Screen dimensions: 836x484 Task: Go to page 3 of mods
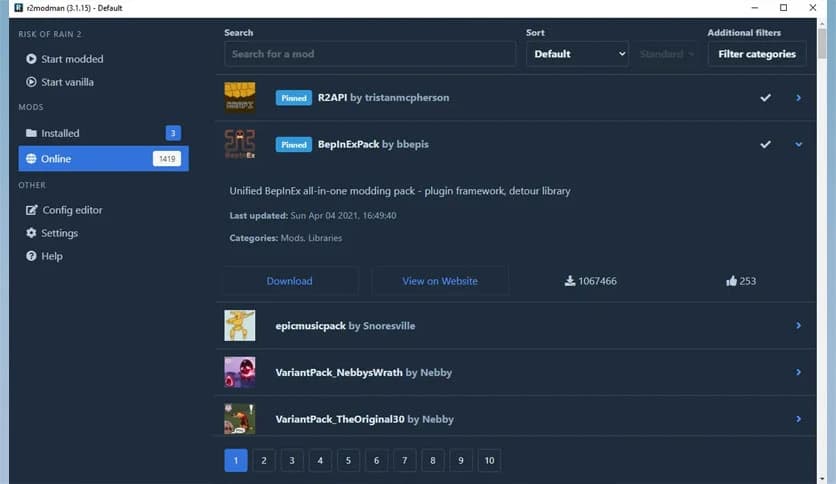(x=292, y=460)
